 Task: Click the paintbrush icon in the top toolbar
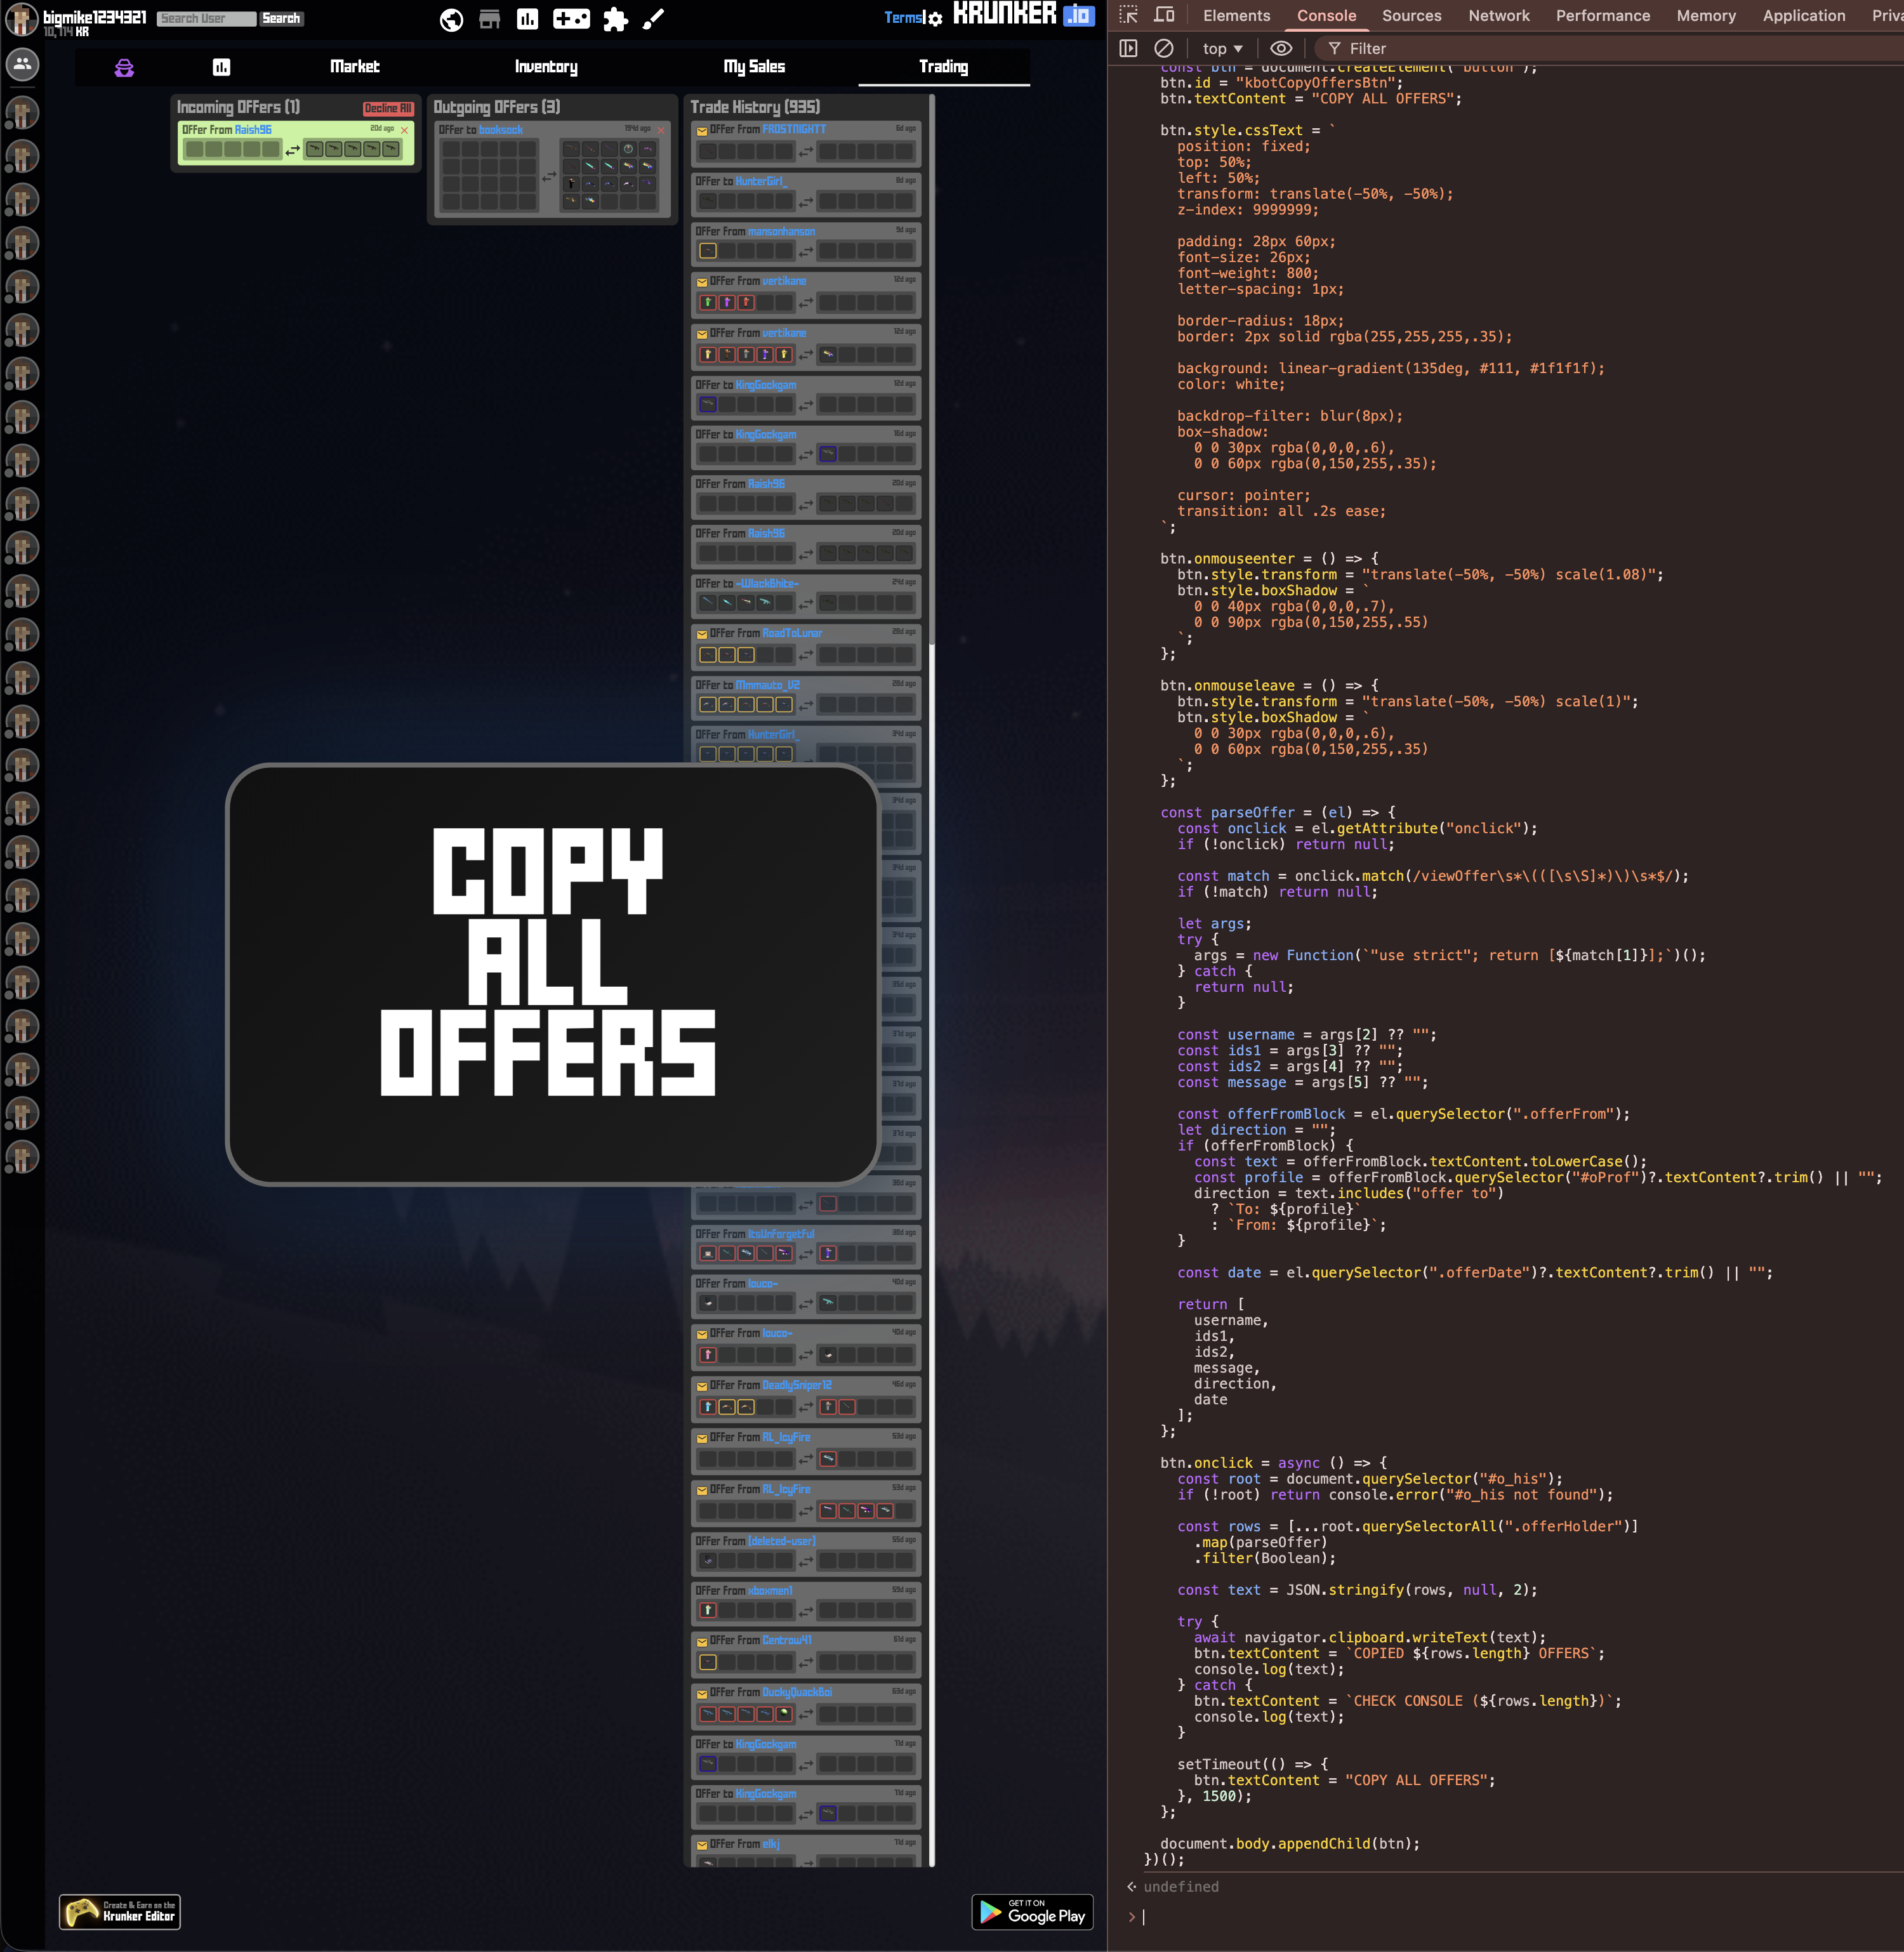pyautogui.click(x=652, y=19)
